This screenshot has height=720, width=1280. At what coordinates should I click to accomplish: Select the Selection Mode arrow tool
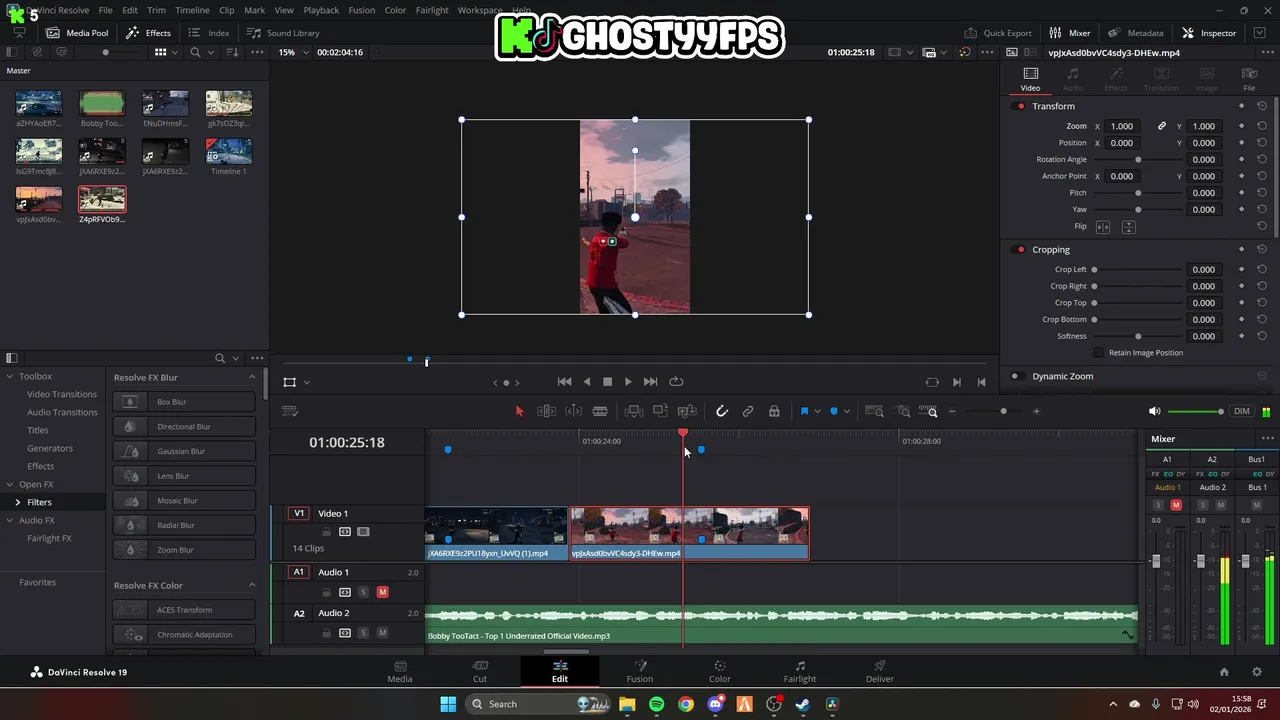click(519, 411)
